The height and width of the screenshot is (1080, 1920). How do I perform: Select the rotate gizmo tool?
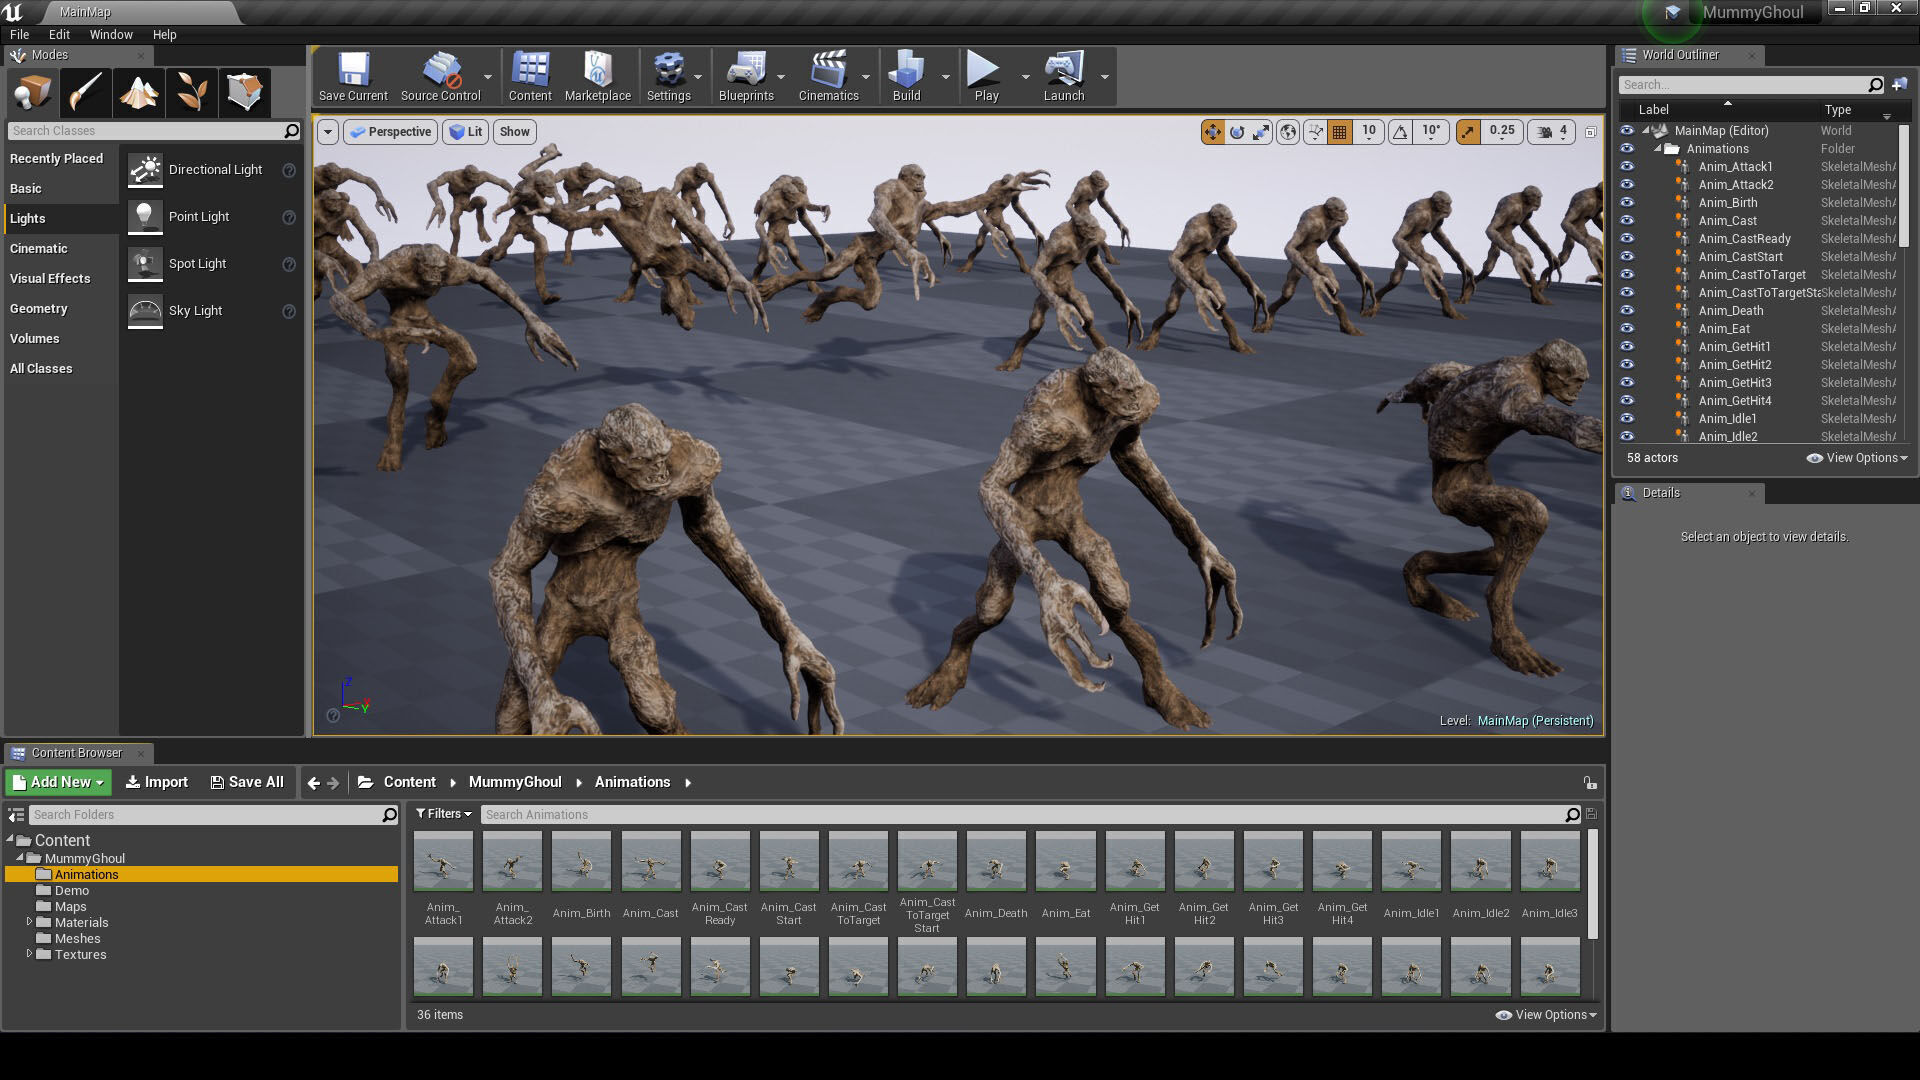pyautogui.click(x=1237, y=132)
